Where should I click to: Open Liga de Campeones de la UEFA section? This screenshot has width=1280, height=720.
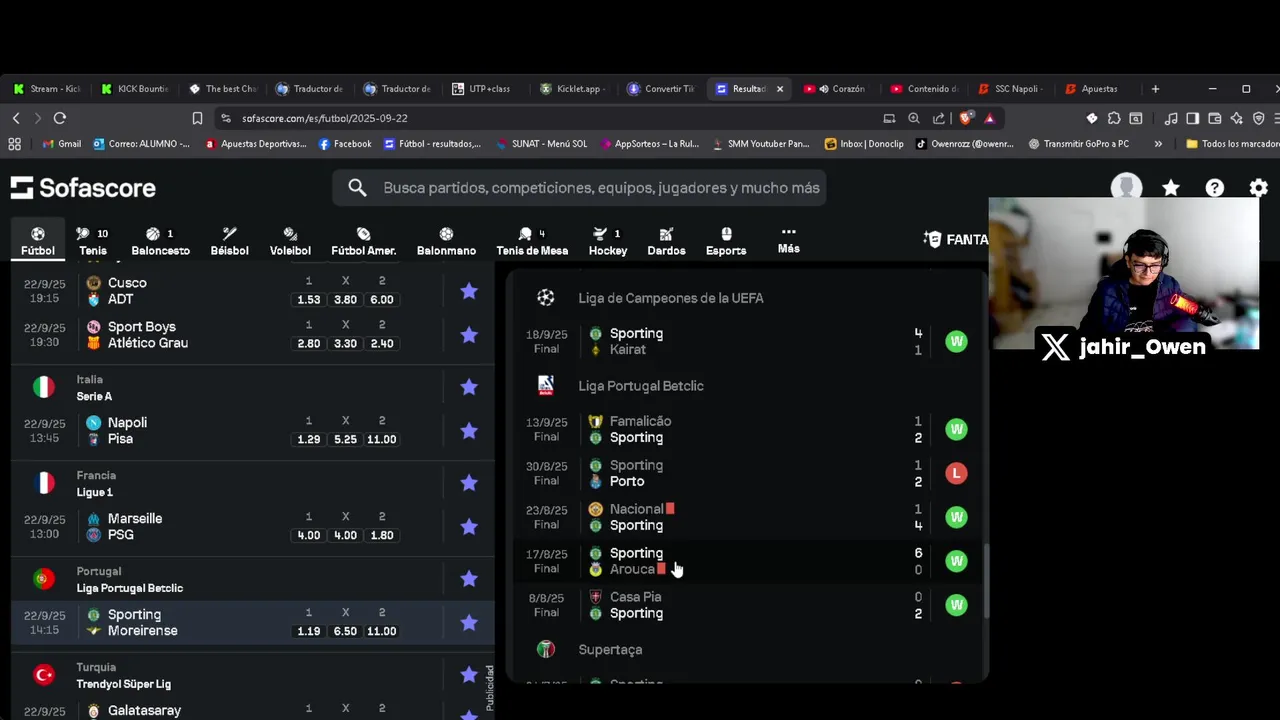point(670,298)
